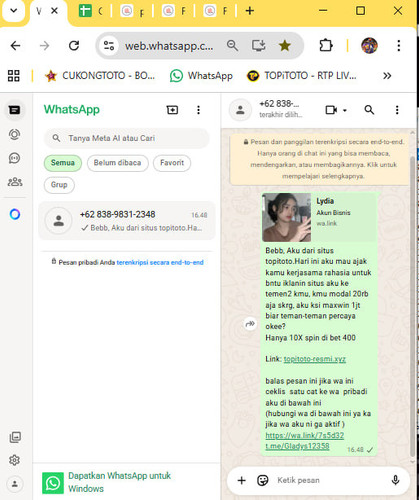419x500 pixels.
Task: Open emoji picker icon
Action: click(x=263, y=480)
